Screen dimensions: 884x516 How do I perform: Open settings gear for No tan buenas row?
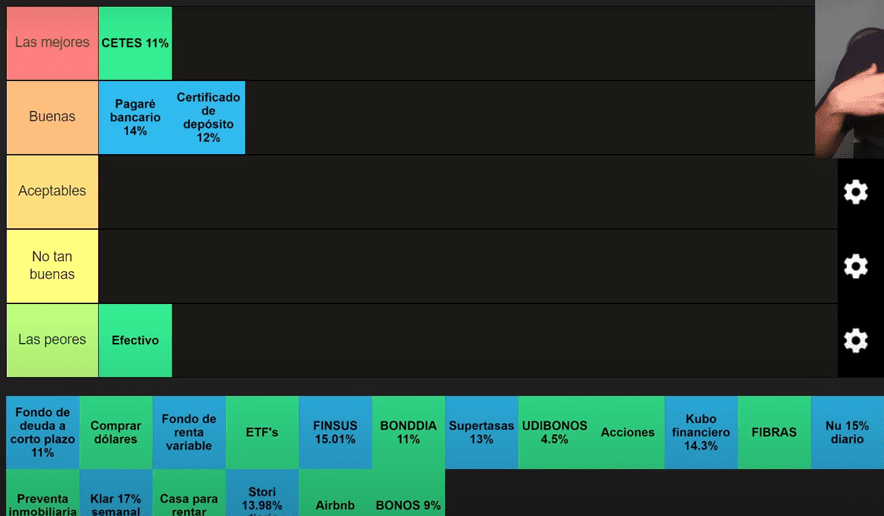(855, 266)
